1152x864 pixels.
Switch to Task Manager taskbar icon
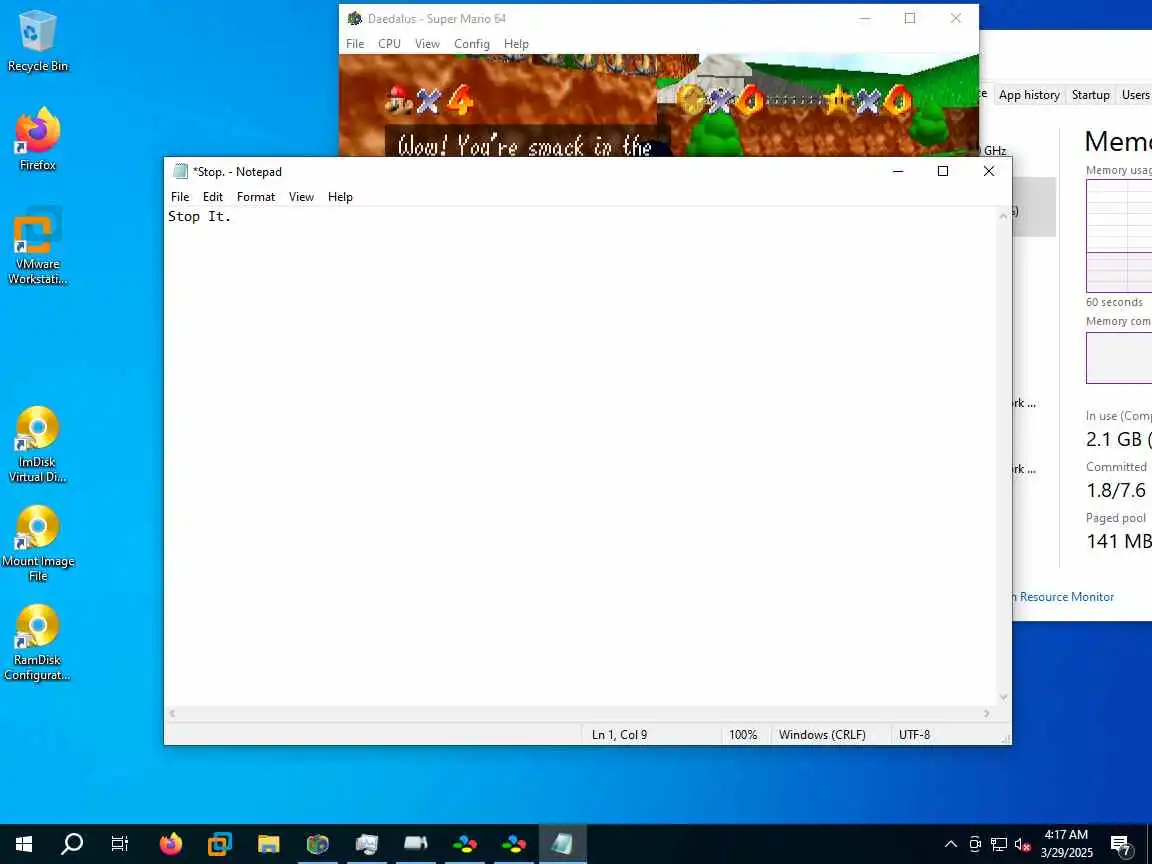click(x=367, y=844)
